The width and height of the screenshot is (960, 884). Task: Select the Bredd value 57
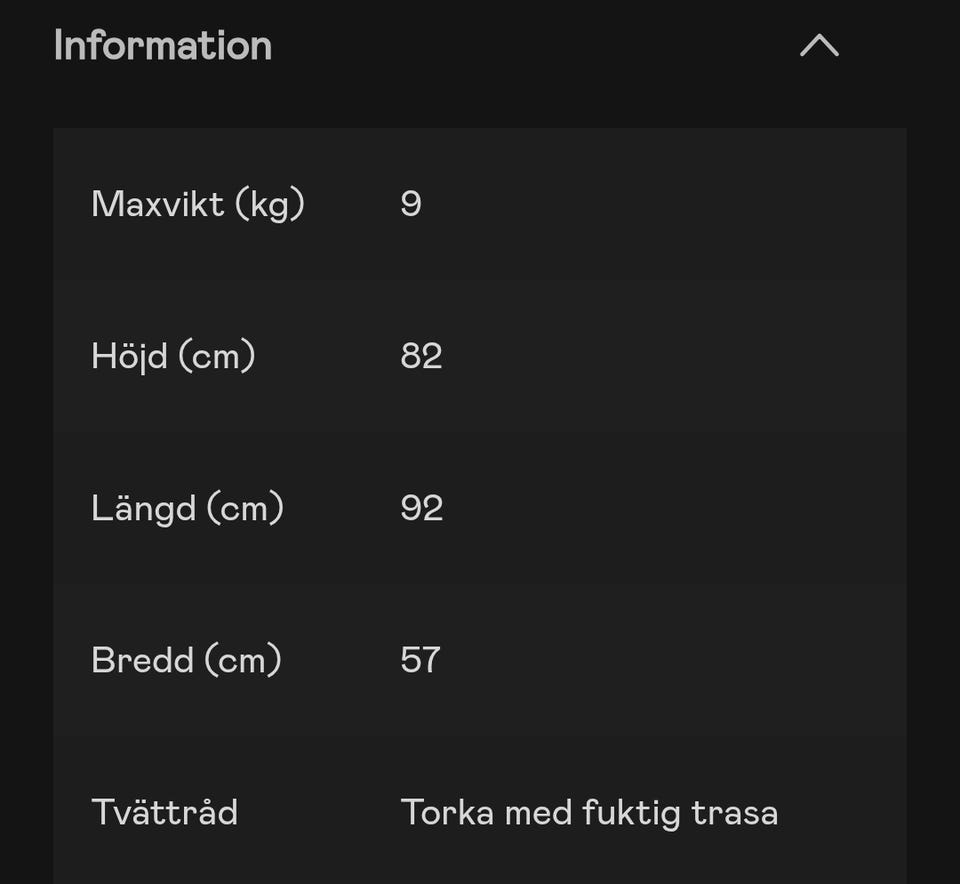pos(420,660)
